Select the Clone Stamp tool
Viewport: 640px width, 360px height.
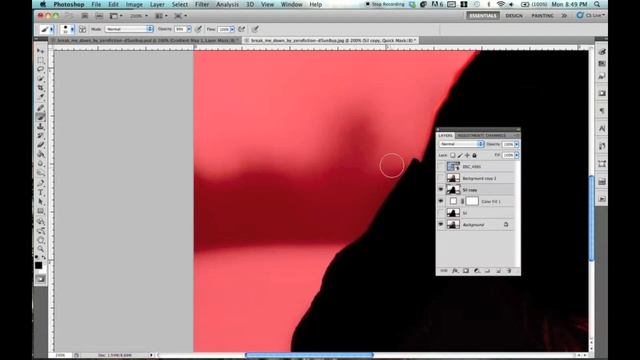point(40,127)
